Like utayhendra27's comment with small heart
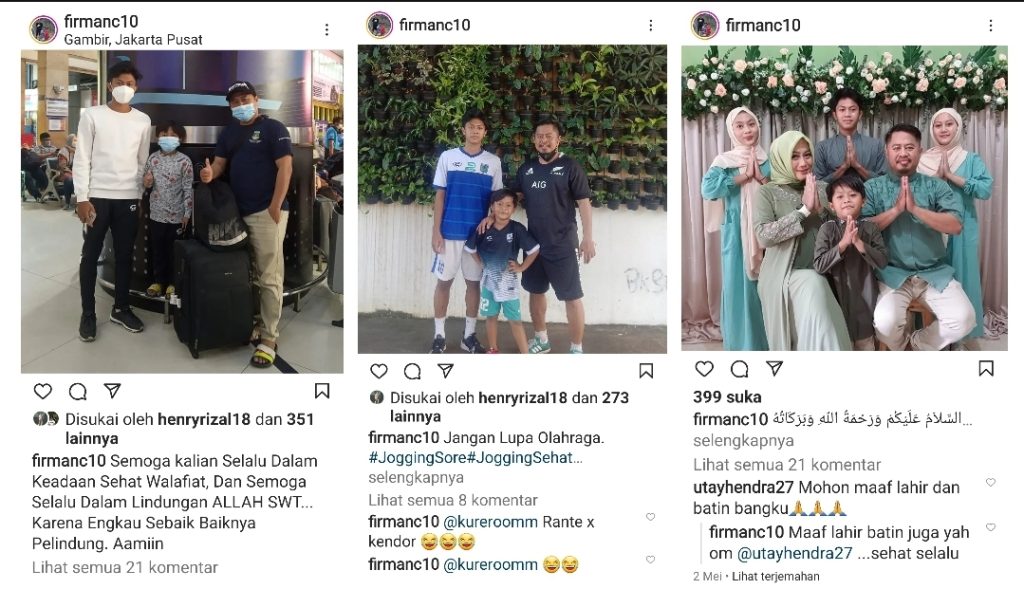The height and width of the screenshot is (589, 1024). tap(991, 483)
